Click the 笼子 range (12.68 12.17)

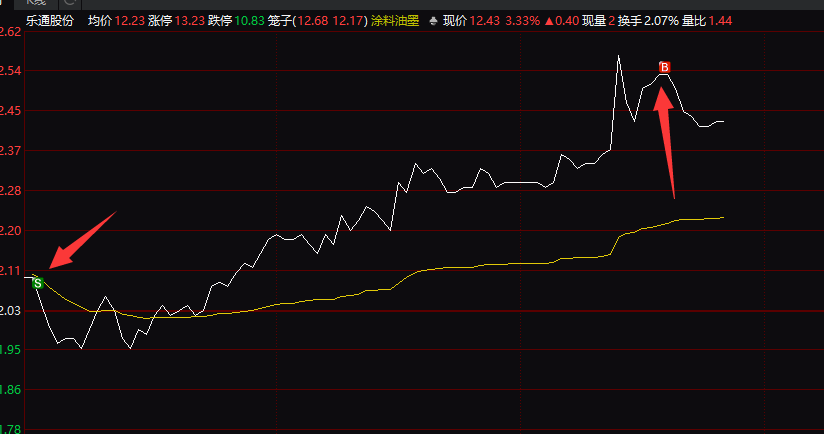[x=330, y=21]
